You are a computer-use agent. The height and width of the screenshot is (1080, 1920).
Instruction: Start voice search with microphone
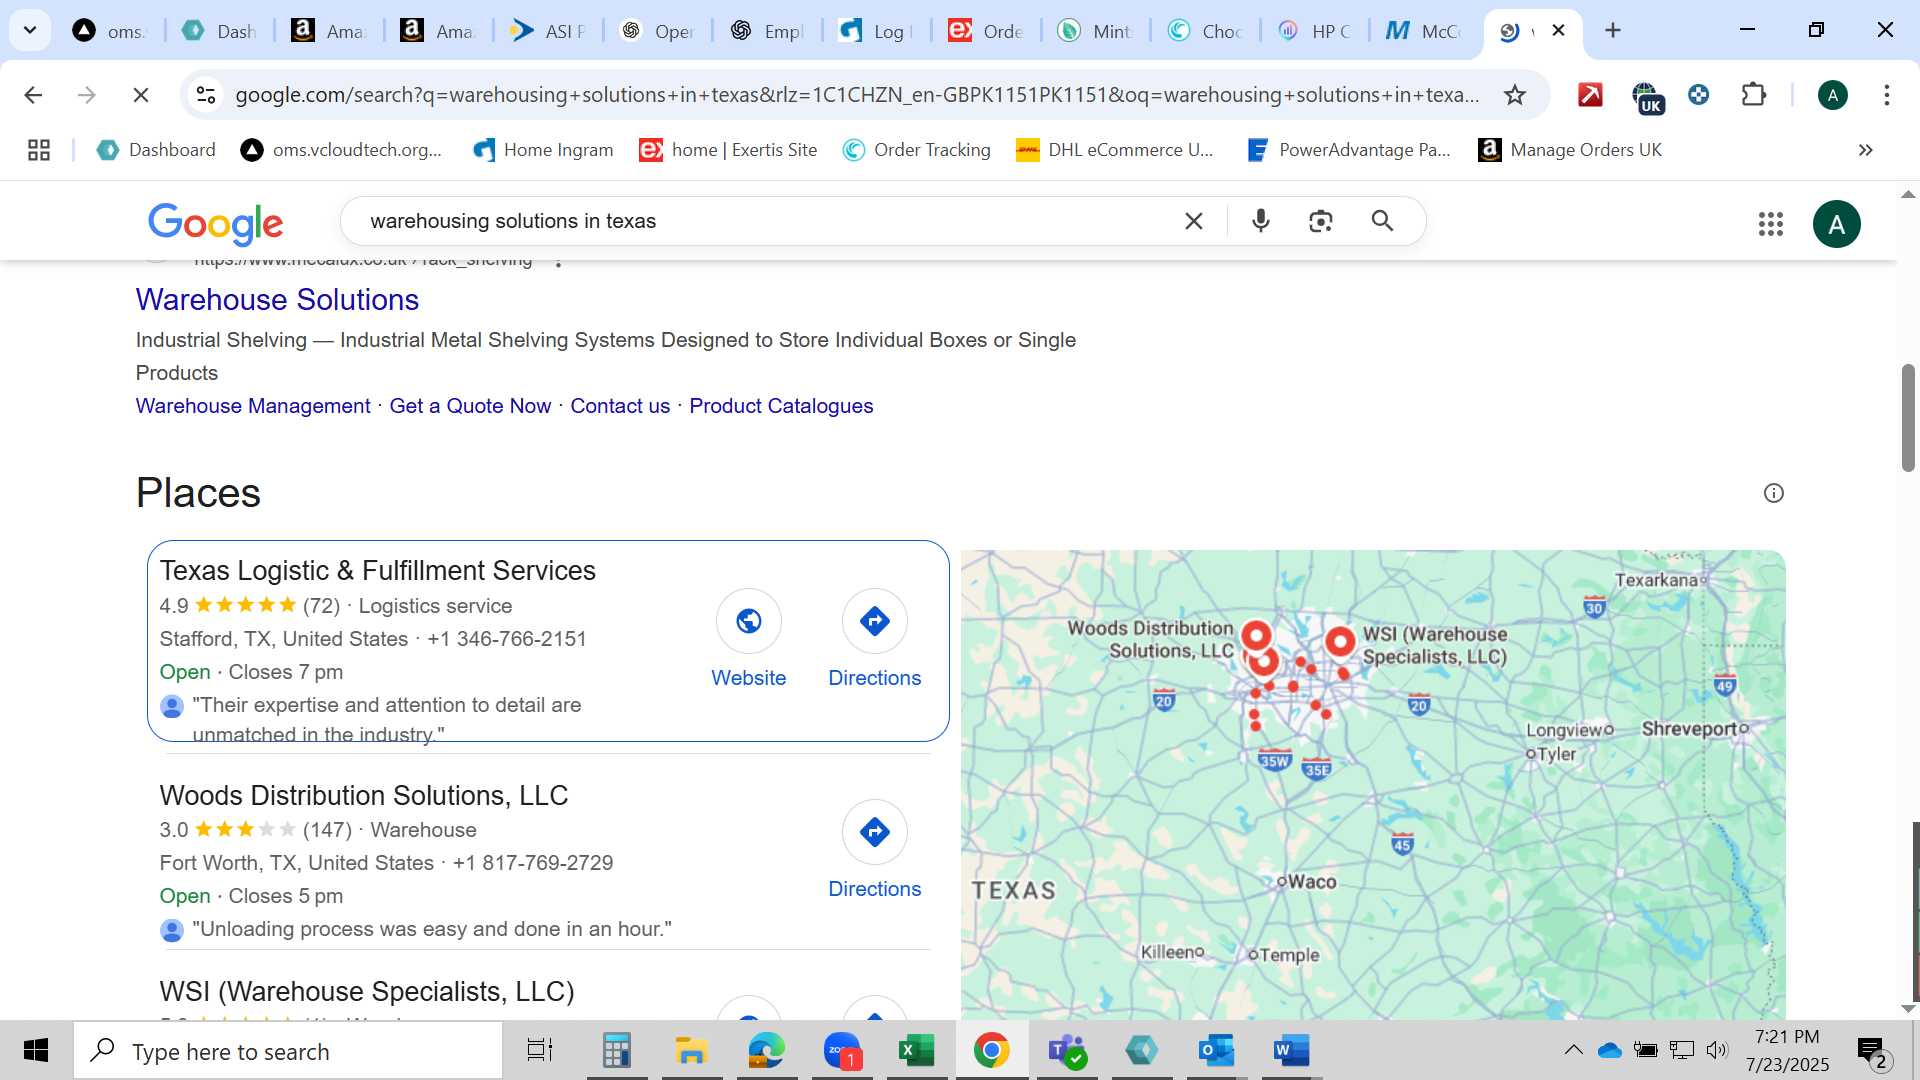pos(1261,221)
